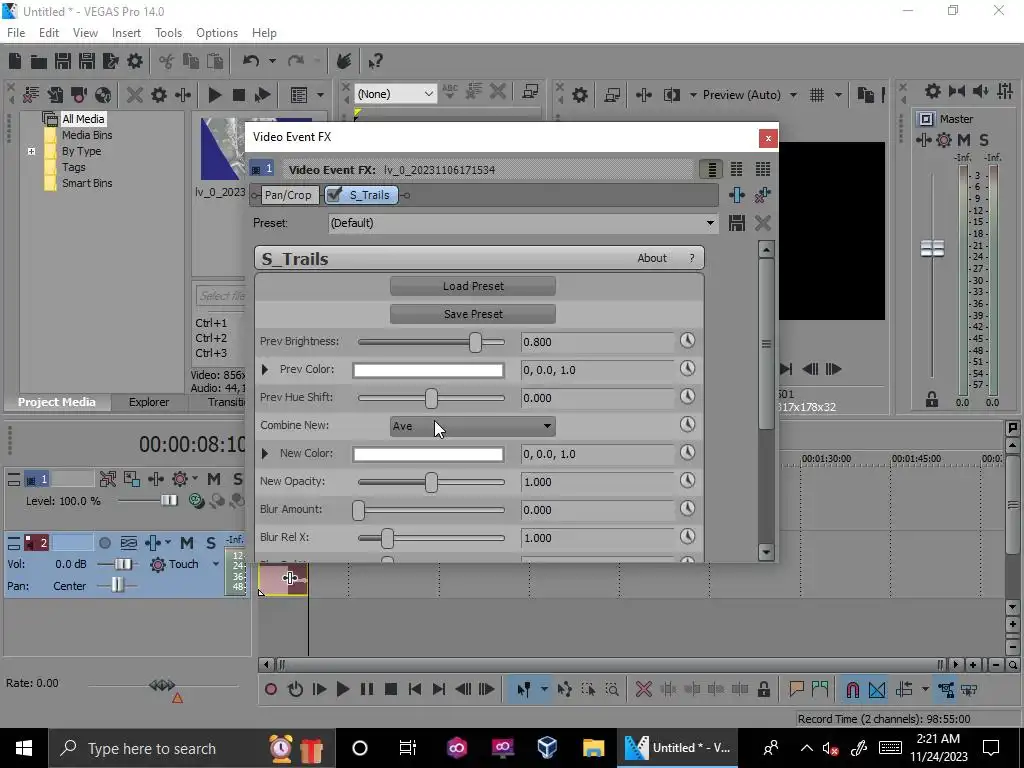The height and width of the screenshot is (768, 1024).
Task: Delete preset with the X icon
Action: [762, 223]
